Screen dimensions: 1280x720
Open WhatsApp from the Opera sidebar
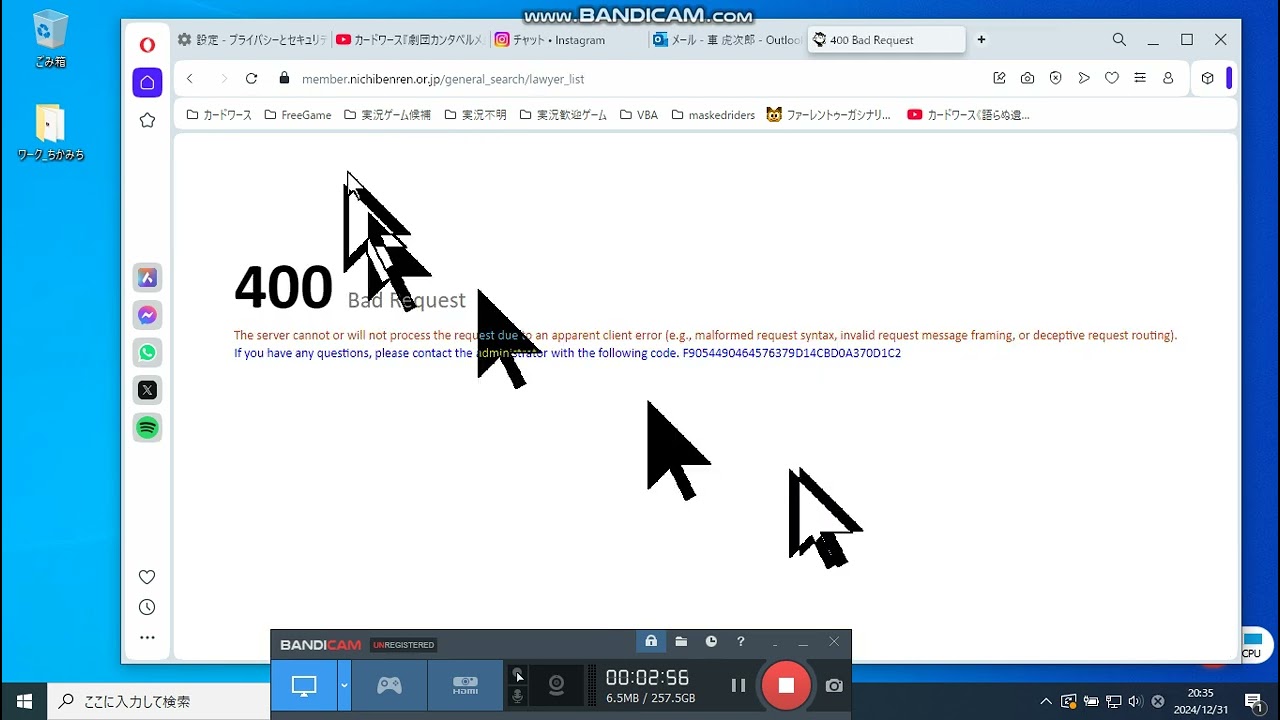point(147,353)
